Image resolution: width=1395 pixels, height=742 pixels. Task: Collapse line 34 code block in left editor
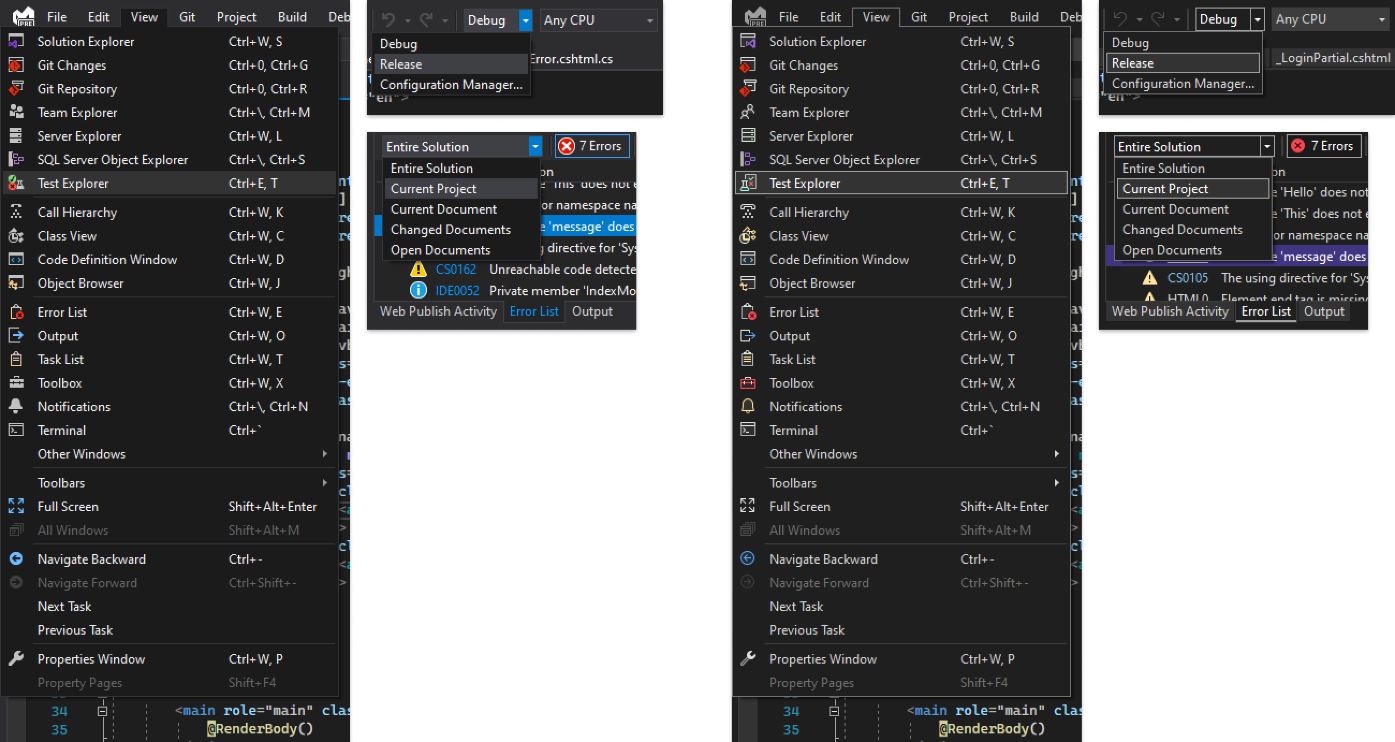coord(102,711)
